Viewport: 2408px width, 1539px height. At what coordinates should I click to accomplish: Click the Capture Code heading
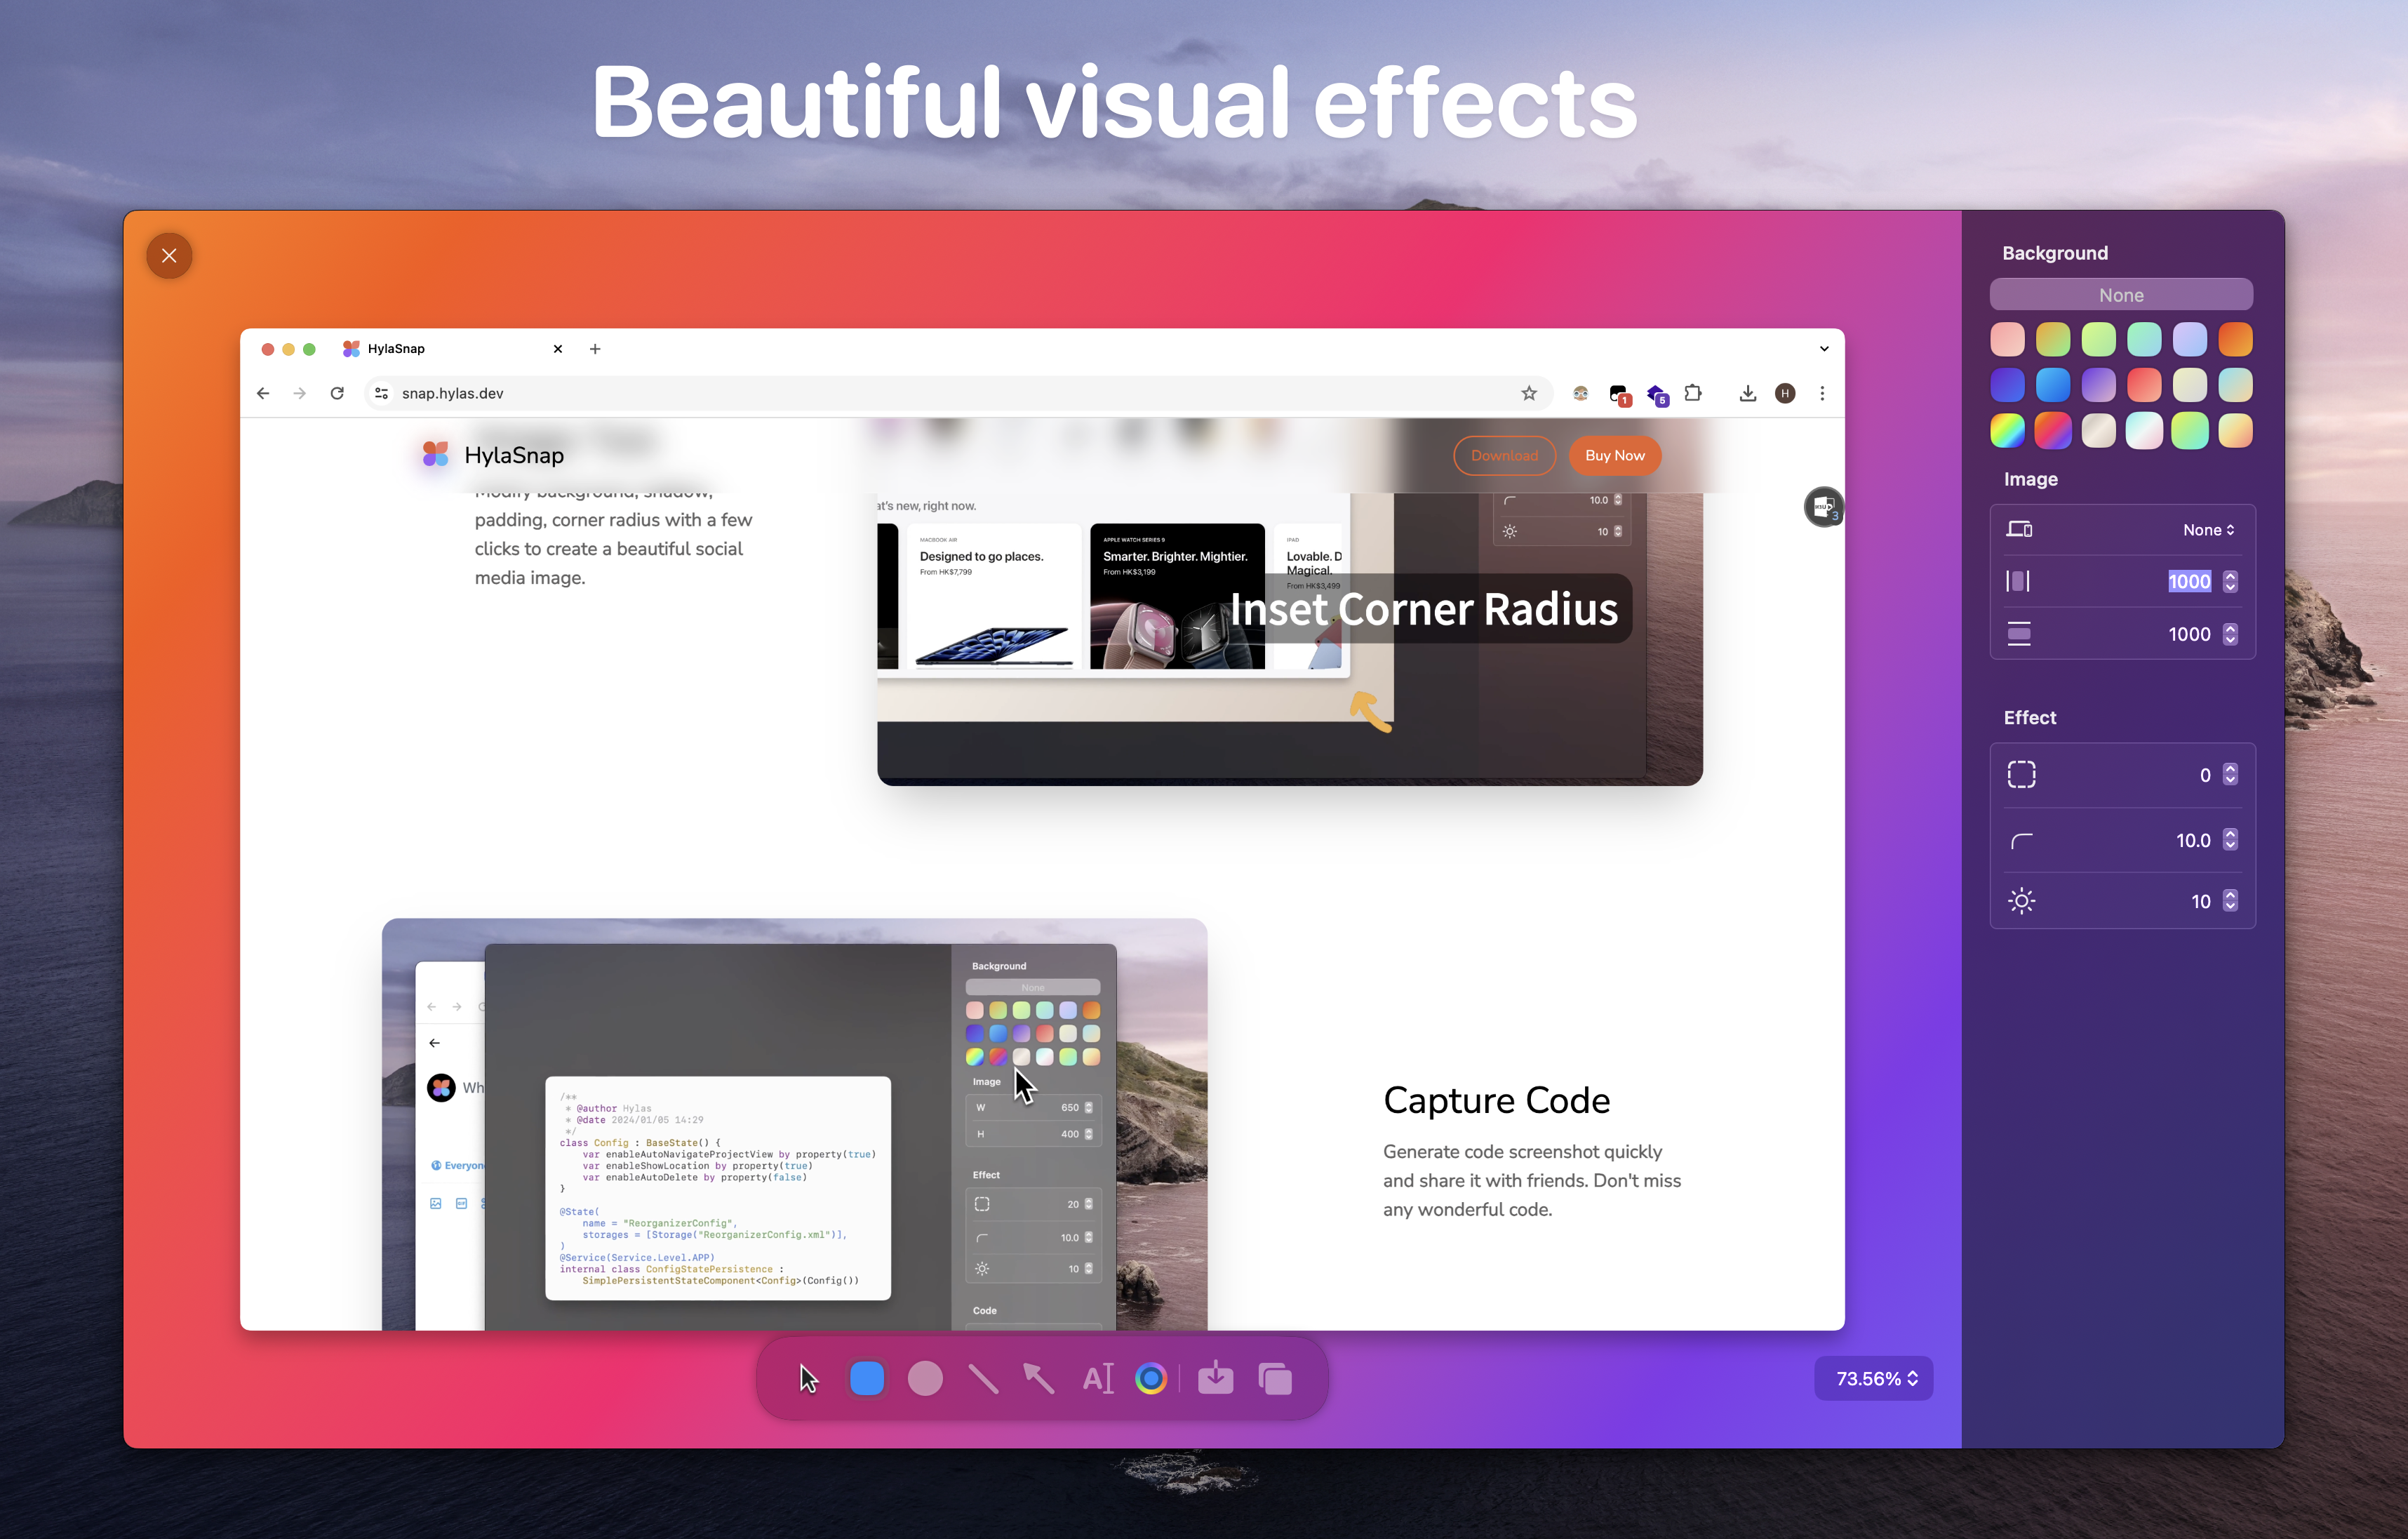point(1496,1100)
